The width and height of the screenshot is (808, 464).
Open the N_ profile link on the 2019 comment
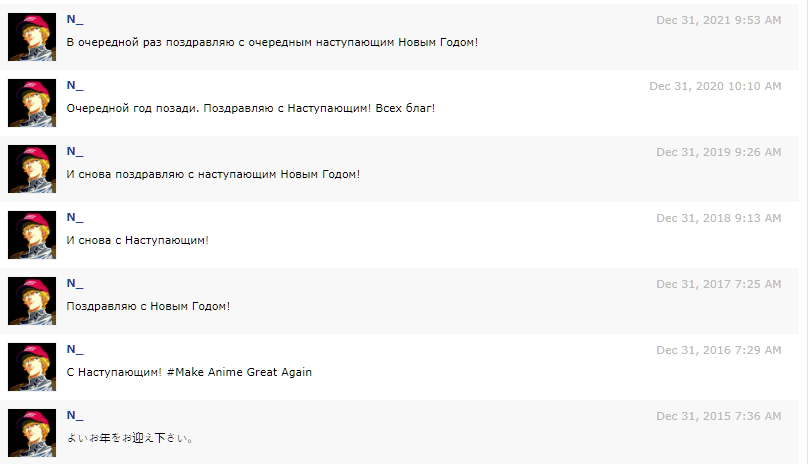pos(75,152)
